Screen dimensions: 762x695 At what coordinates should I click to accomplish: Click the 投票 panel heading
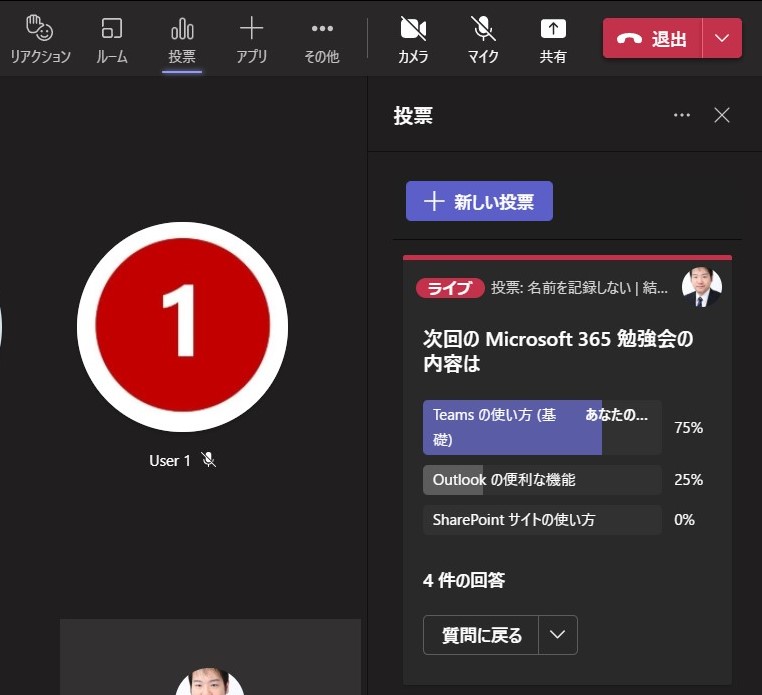pos(413,116)
